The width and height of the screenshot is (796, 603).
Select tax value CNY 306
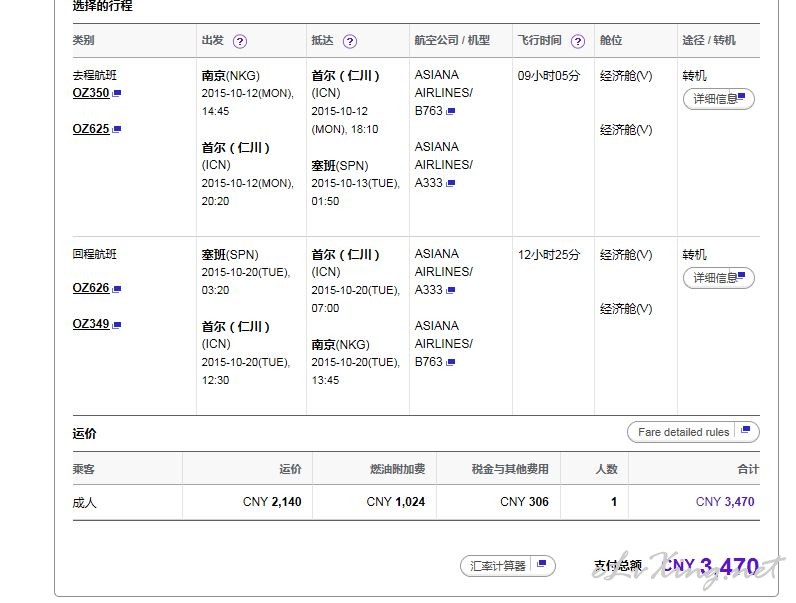(524, 501)
